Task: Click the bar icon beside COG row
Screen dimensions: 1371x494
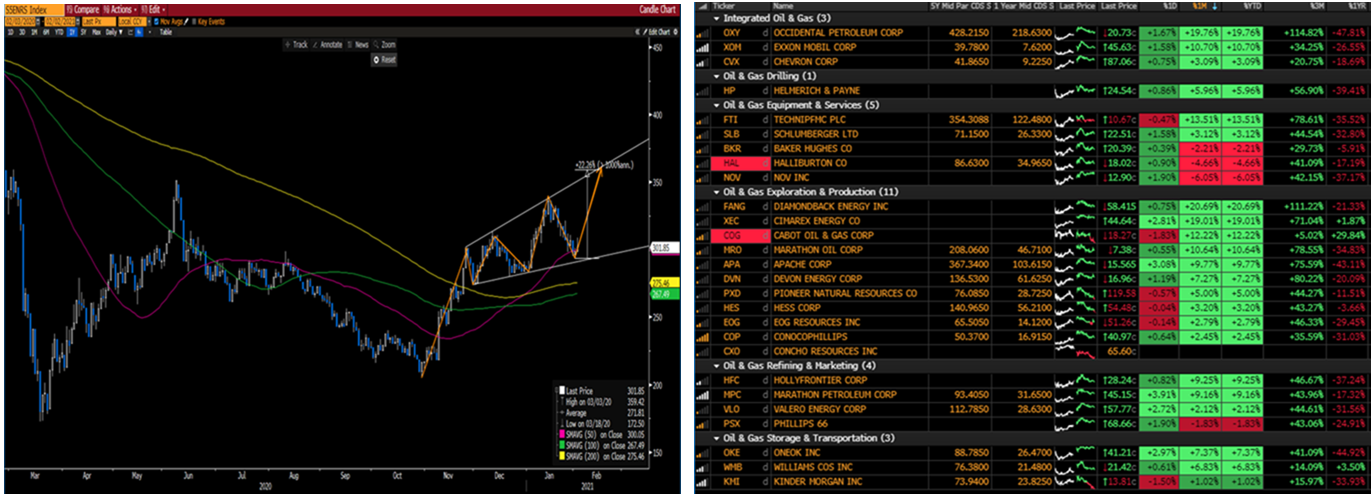Action: point(701,235)
